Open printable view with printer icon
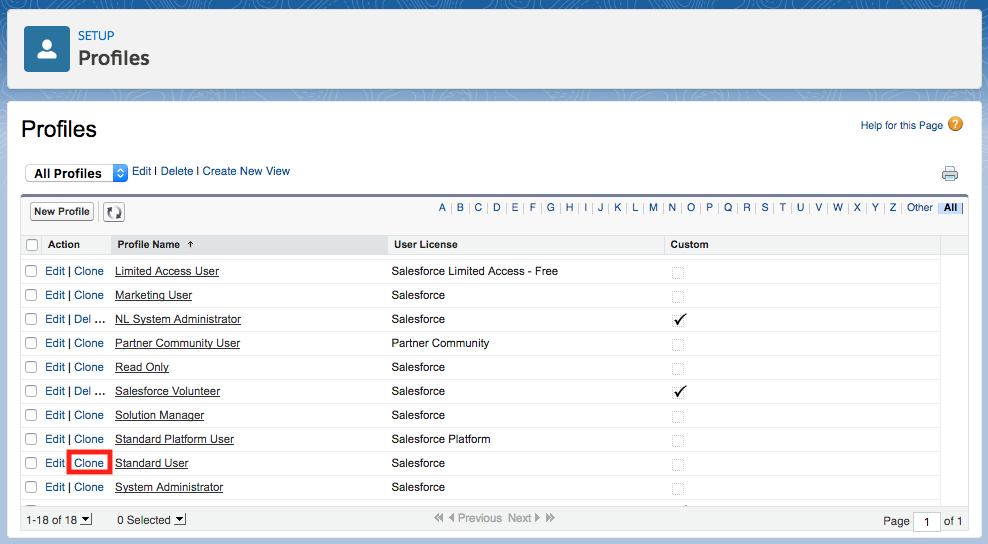The image size is (988, 544). pyautogui.click(x=950, y=173)
